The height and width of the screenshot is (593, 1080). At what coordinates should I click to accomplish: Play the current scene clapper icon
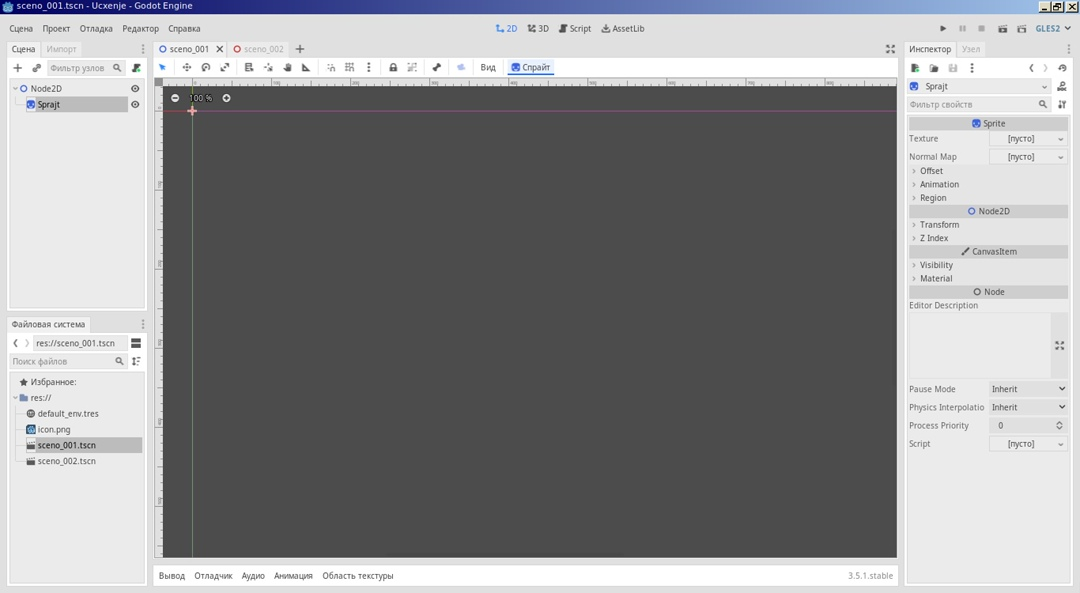1003,29
